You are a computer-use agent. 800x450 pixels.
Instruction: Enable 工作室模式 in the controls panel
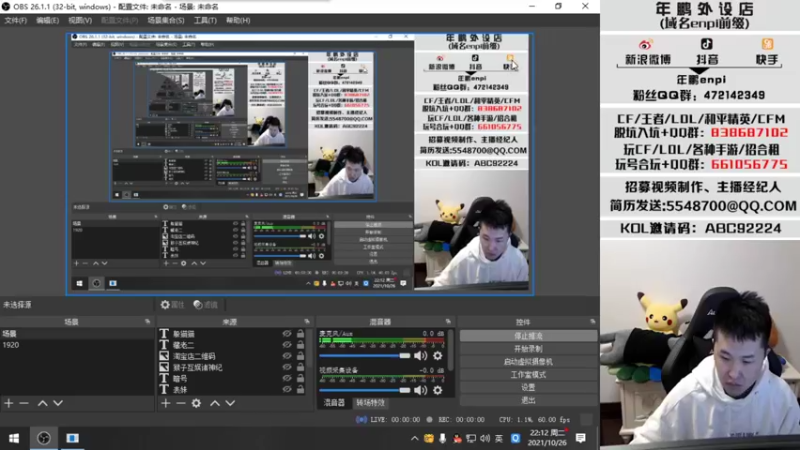click(x=528, y=374)
